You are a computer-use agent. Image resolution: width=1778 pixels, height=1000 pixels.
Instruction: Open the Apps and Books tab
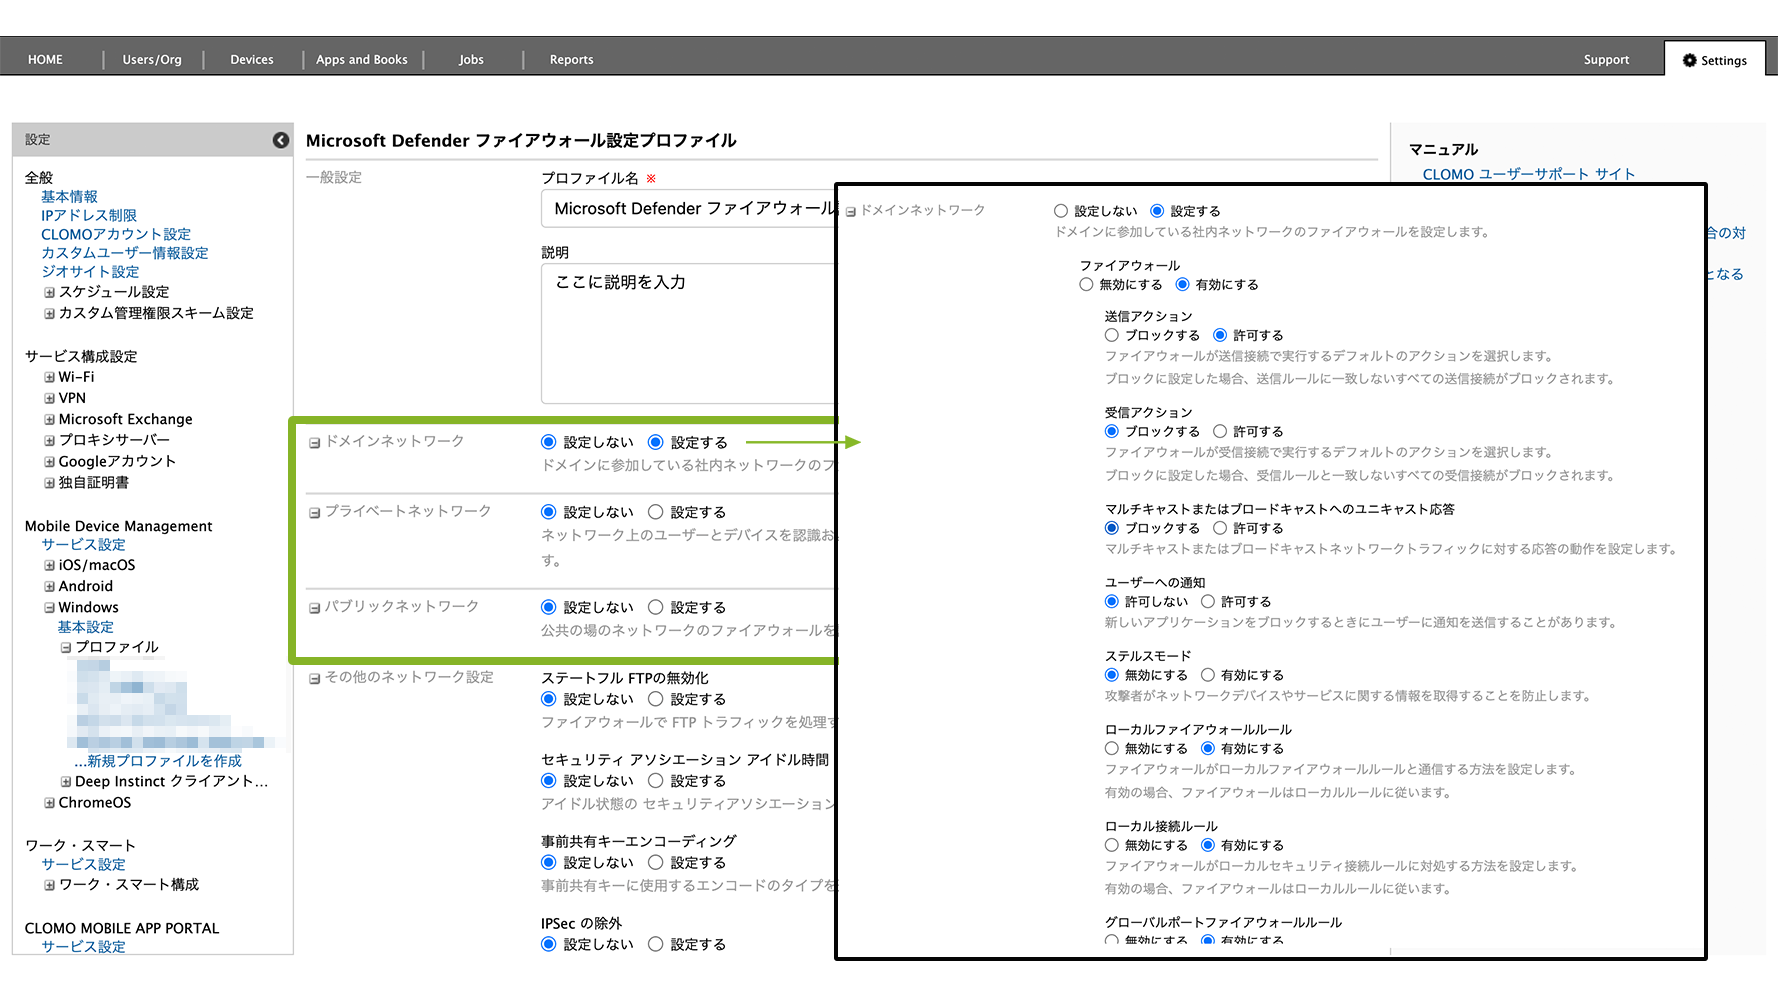point(361,60)
